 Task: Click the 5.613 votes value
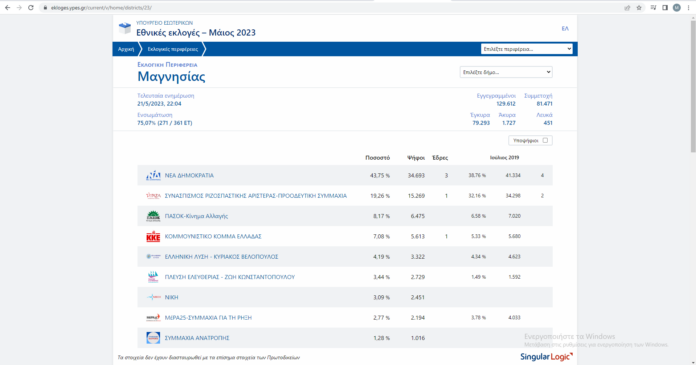pos(418,237)
